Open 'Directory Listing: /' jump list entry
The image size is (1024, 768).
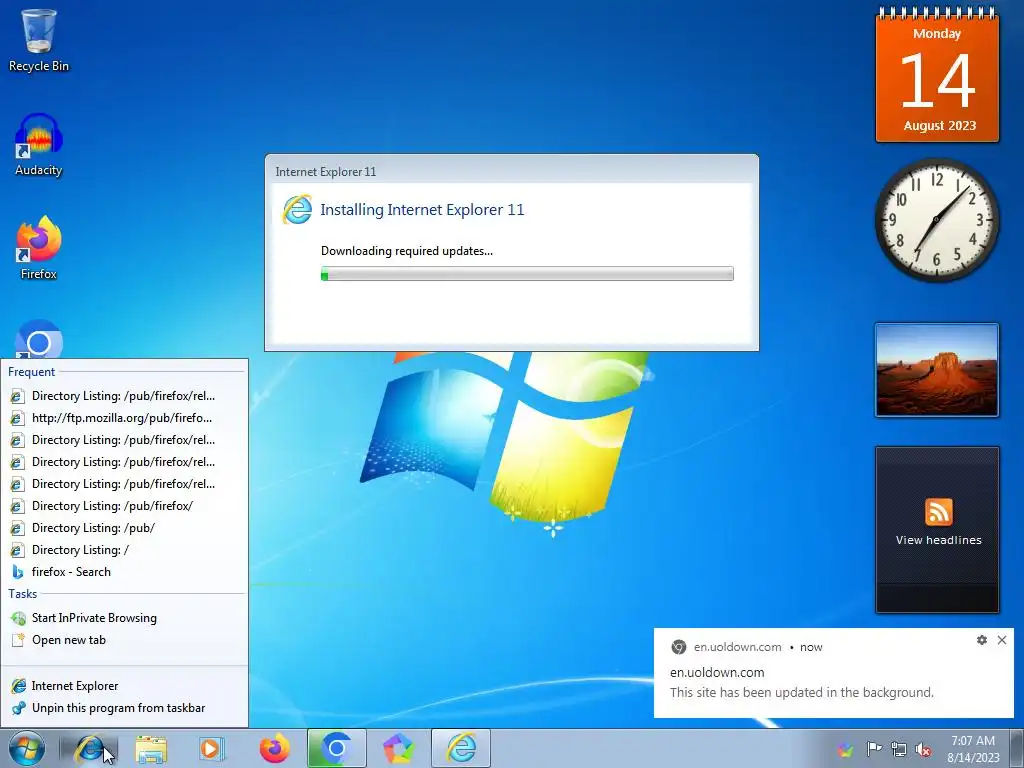[x=124, y=550]
